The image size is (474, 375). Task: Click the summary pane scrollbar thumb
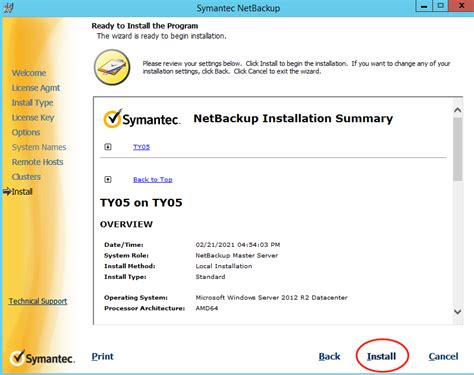coord(458,149)
